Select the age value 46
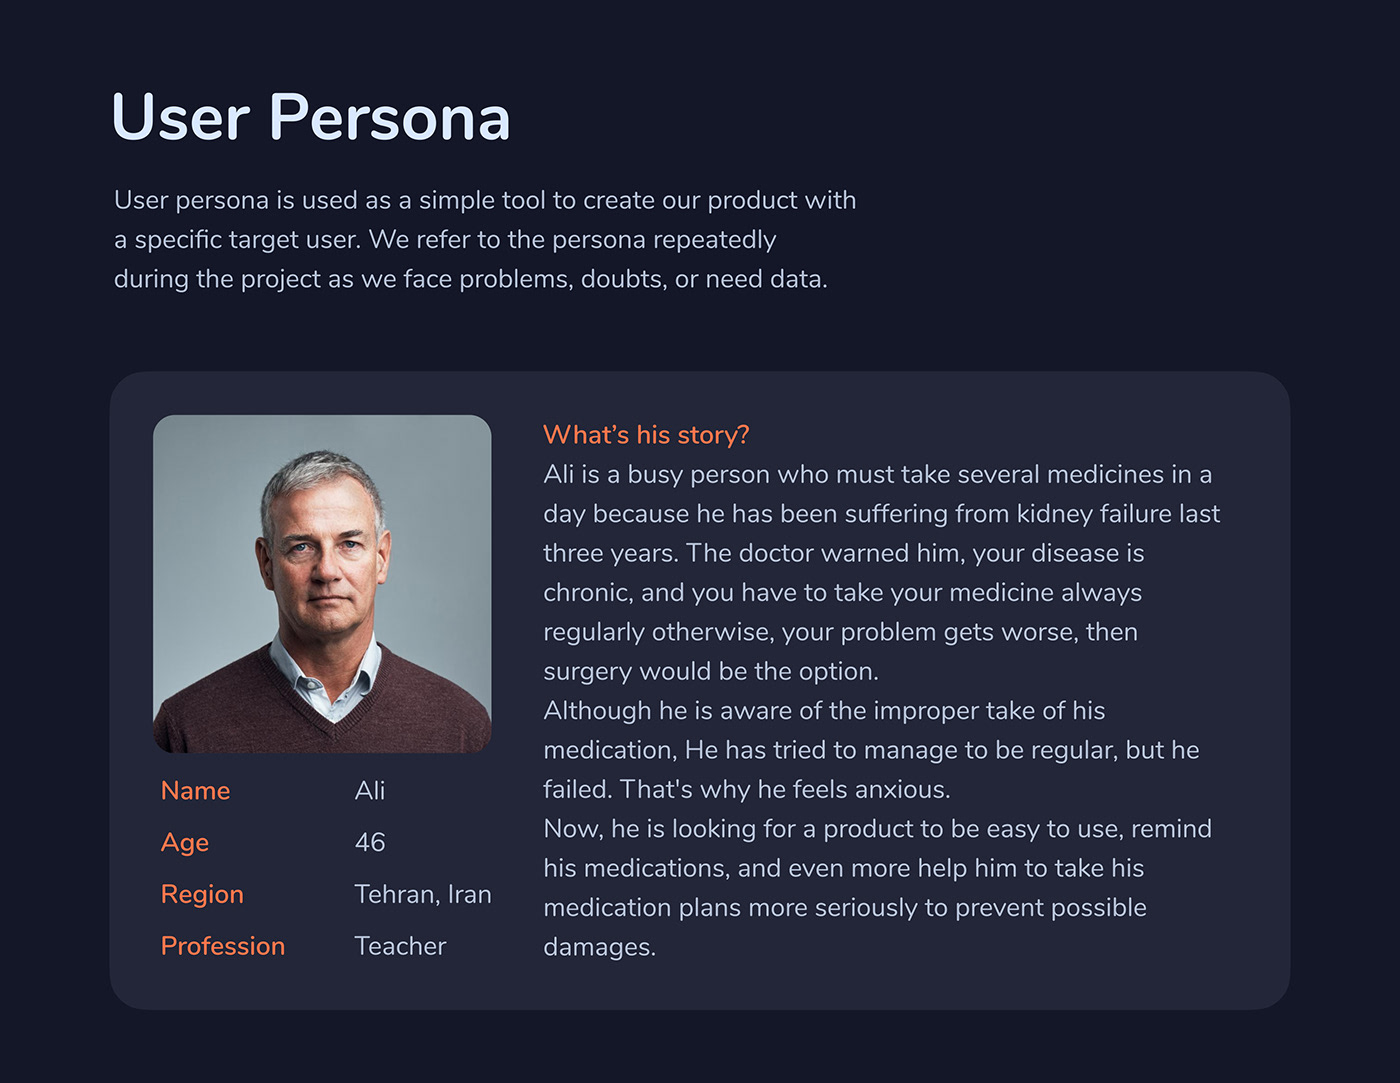This screenshot has height=1083, width=1400. coord(370,843)
